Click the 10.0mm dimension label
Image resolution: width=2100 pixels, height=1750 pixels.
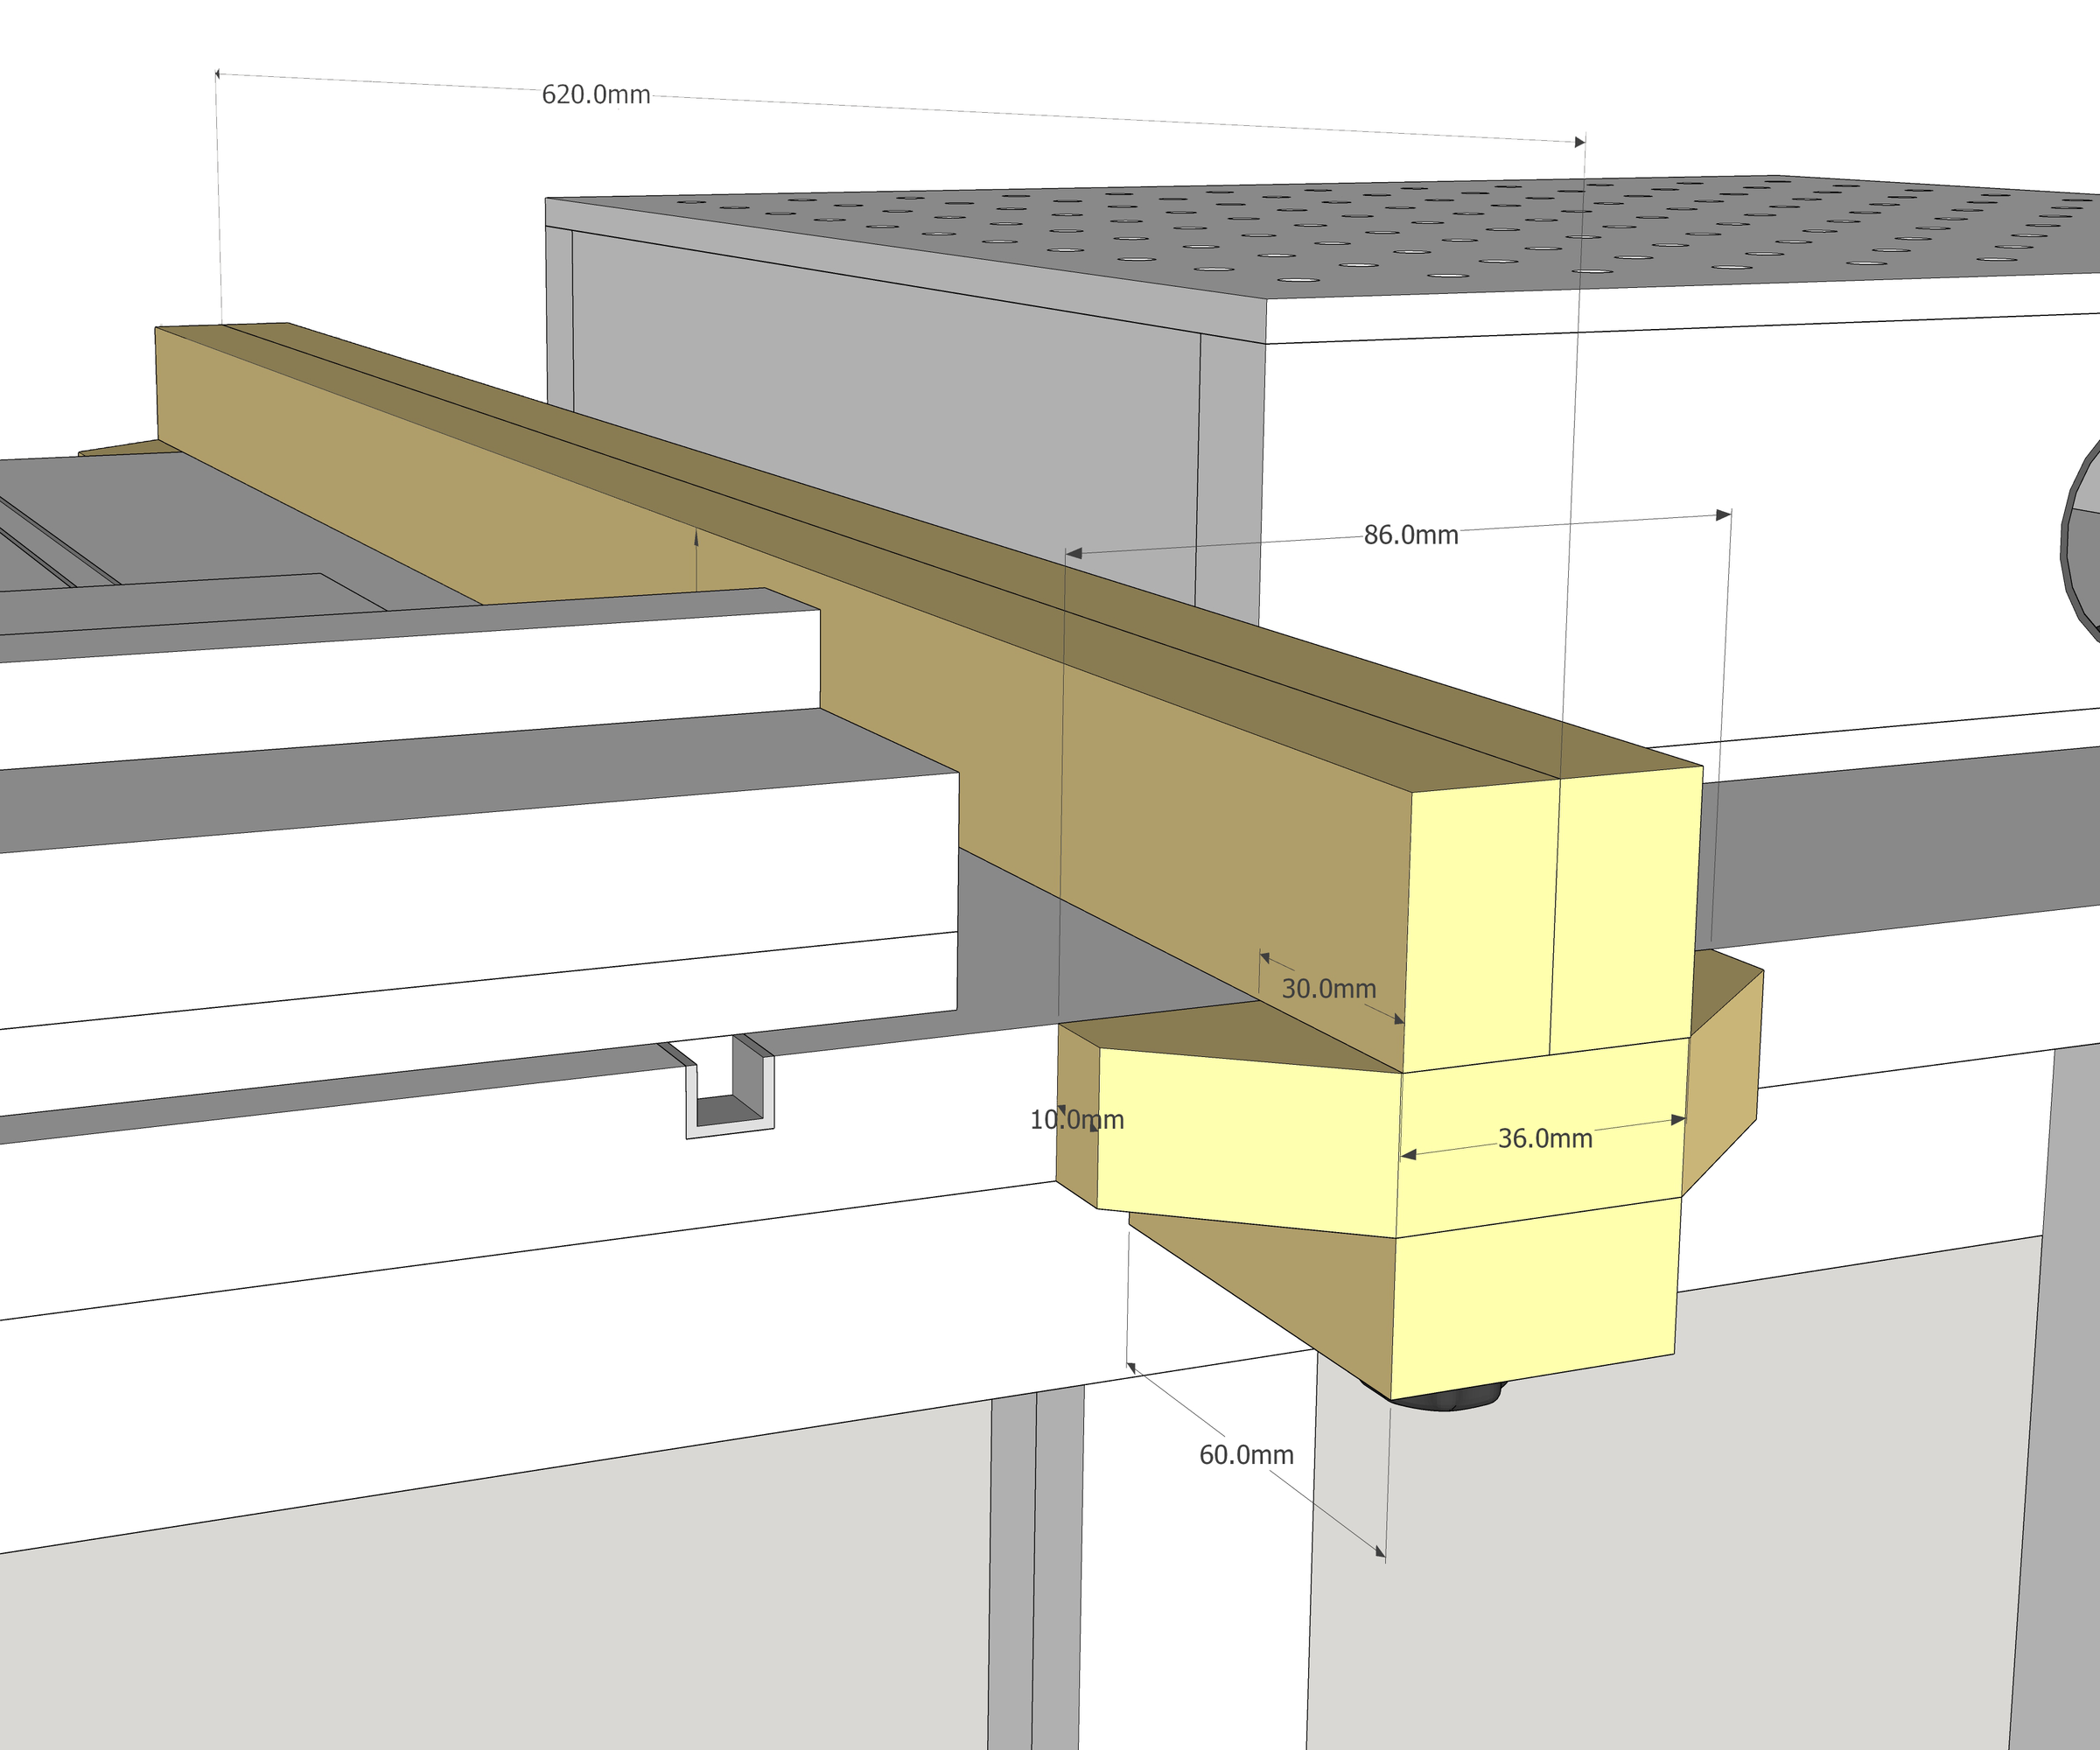[x=1078, y=1121]
